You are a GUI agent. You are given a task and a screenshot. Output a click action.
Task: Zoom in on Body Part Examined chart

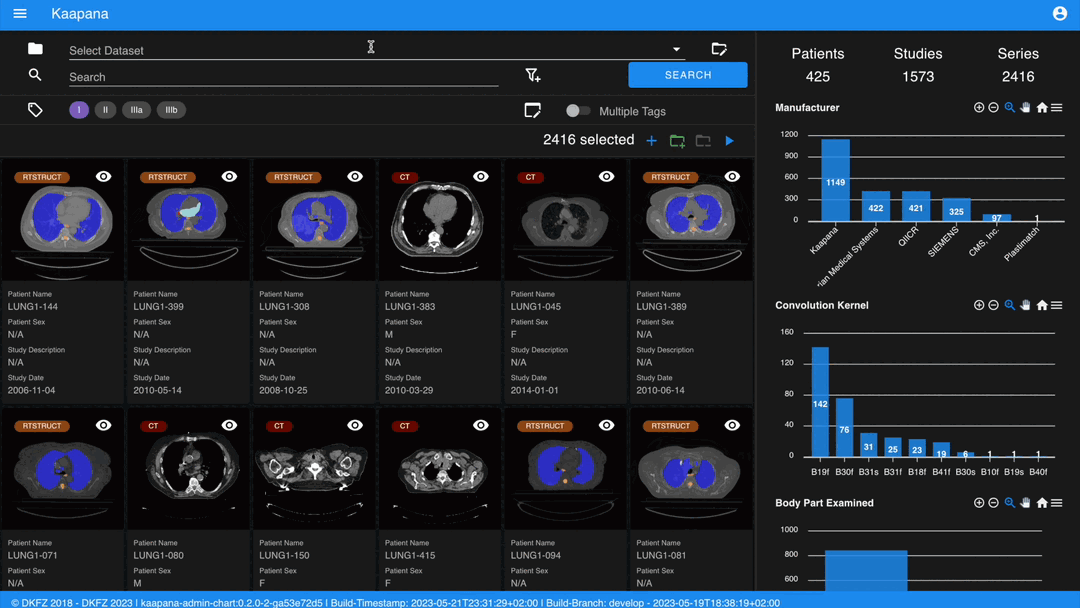click(x=979, y=503)
